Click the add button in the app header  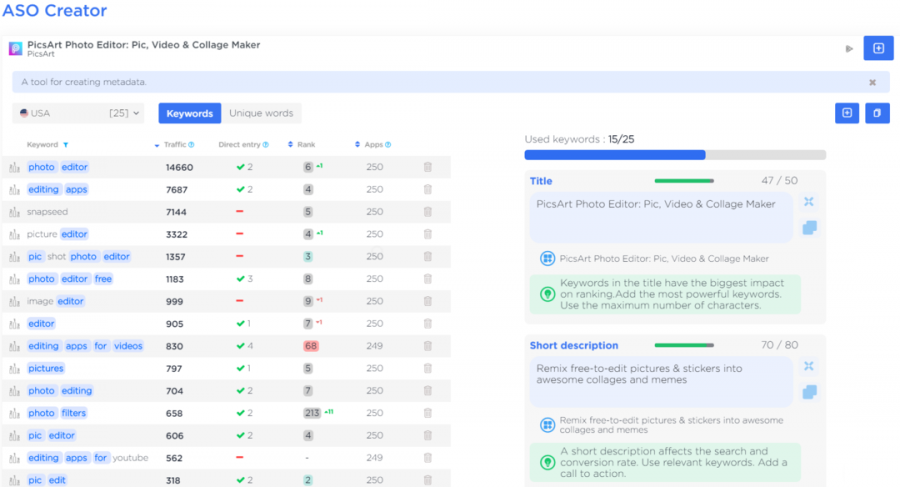pyautogui.click(x=878, y=48)
